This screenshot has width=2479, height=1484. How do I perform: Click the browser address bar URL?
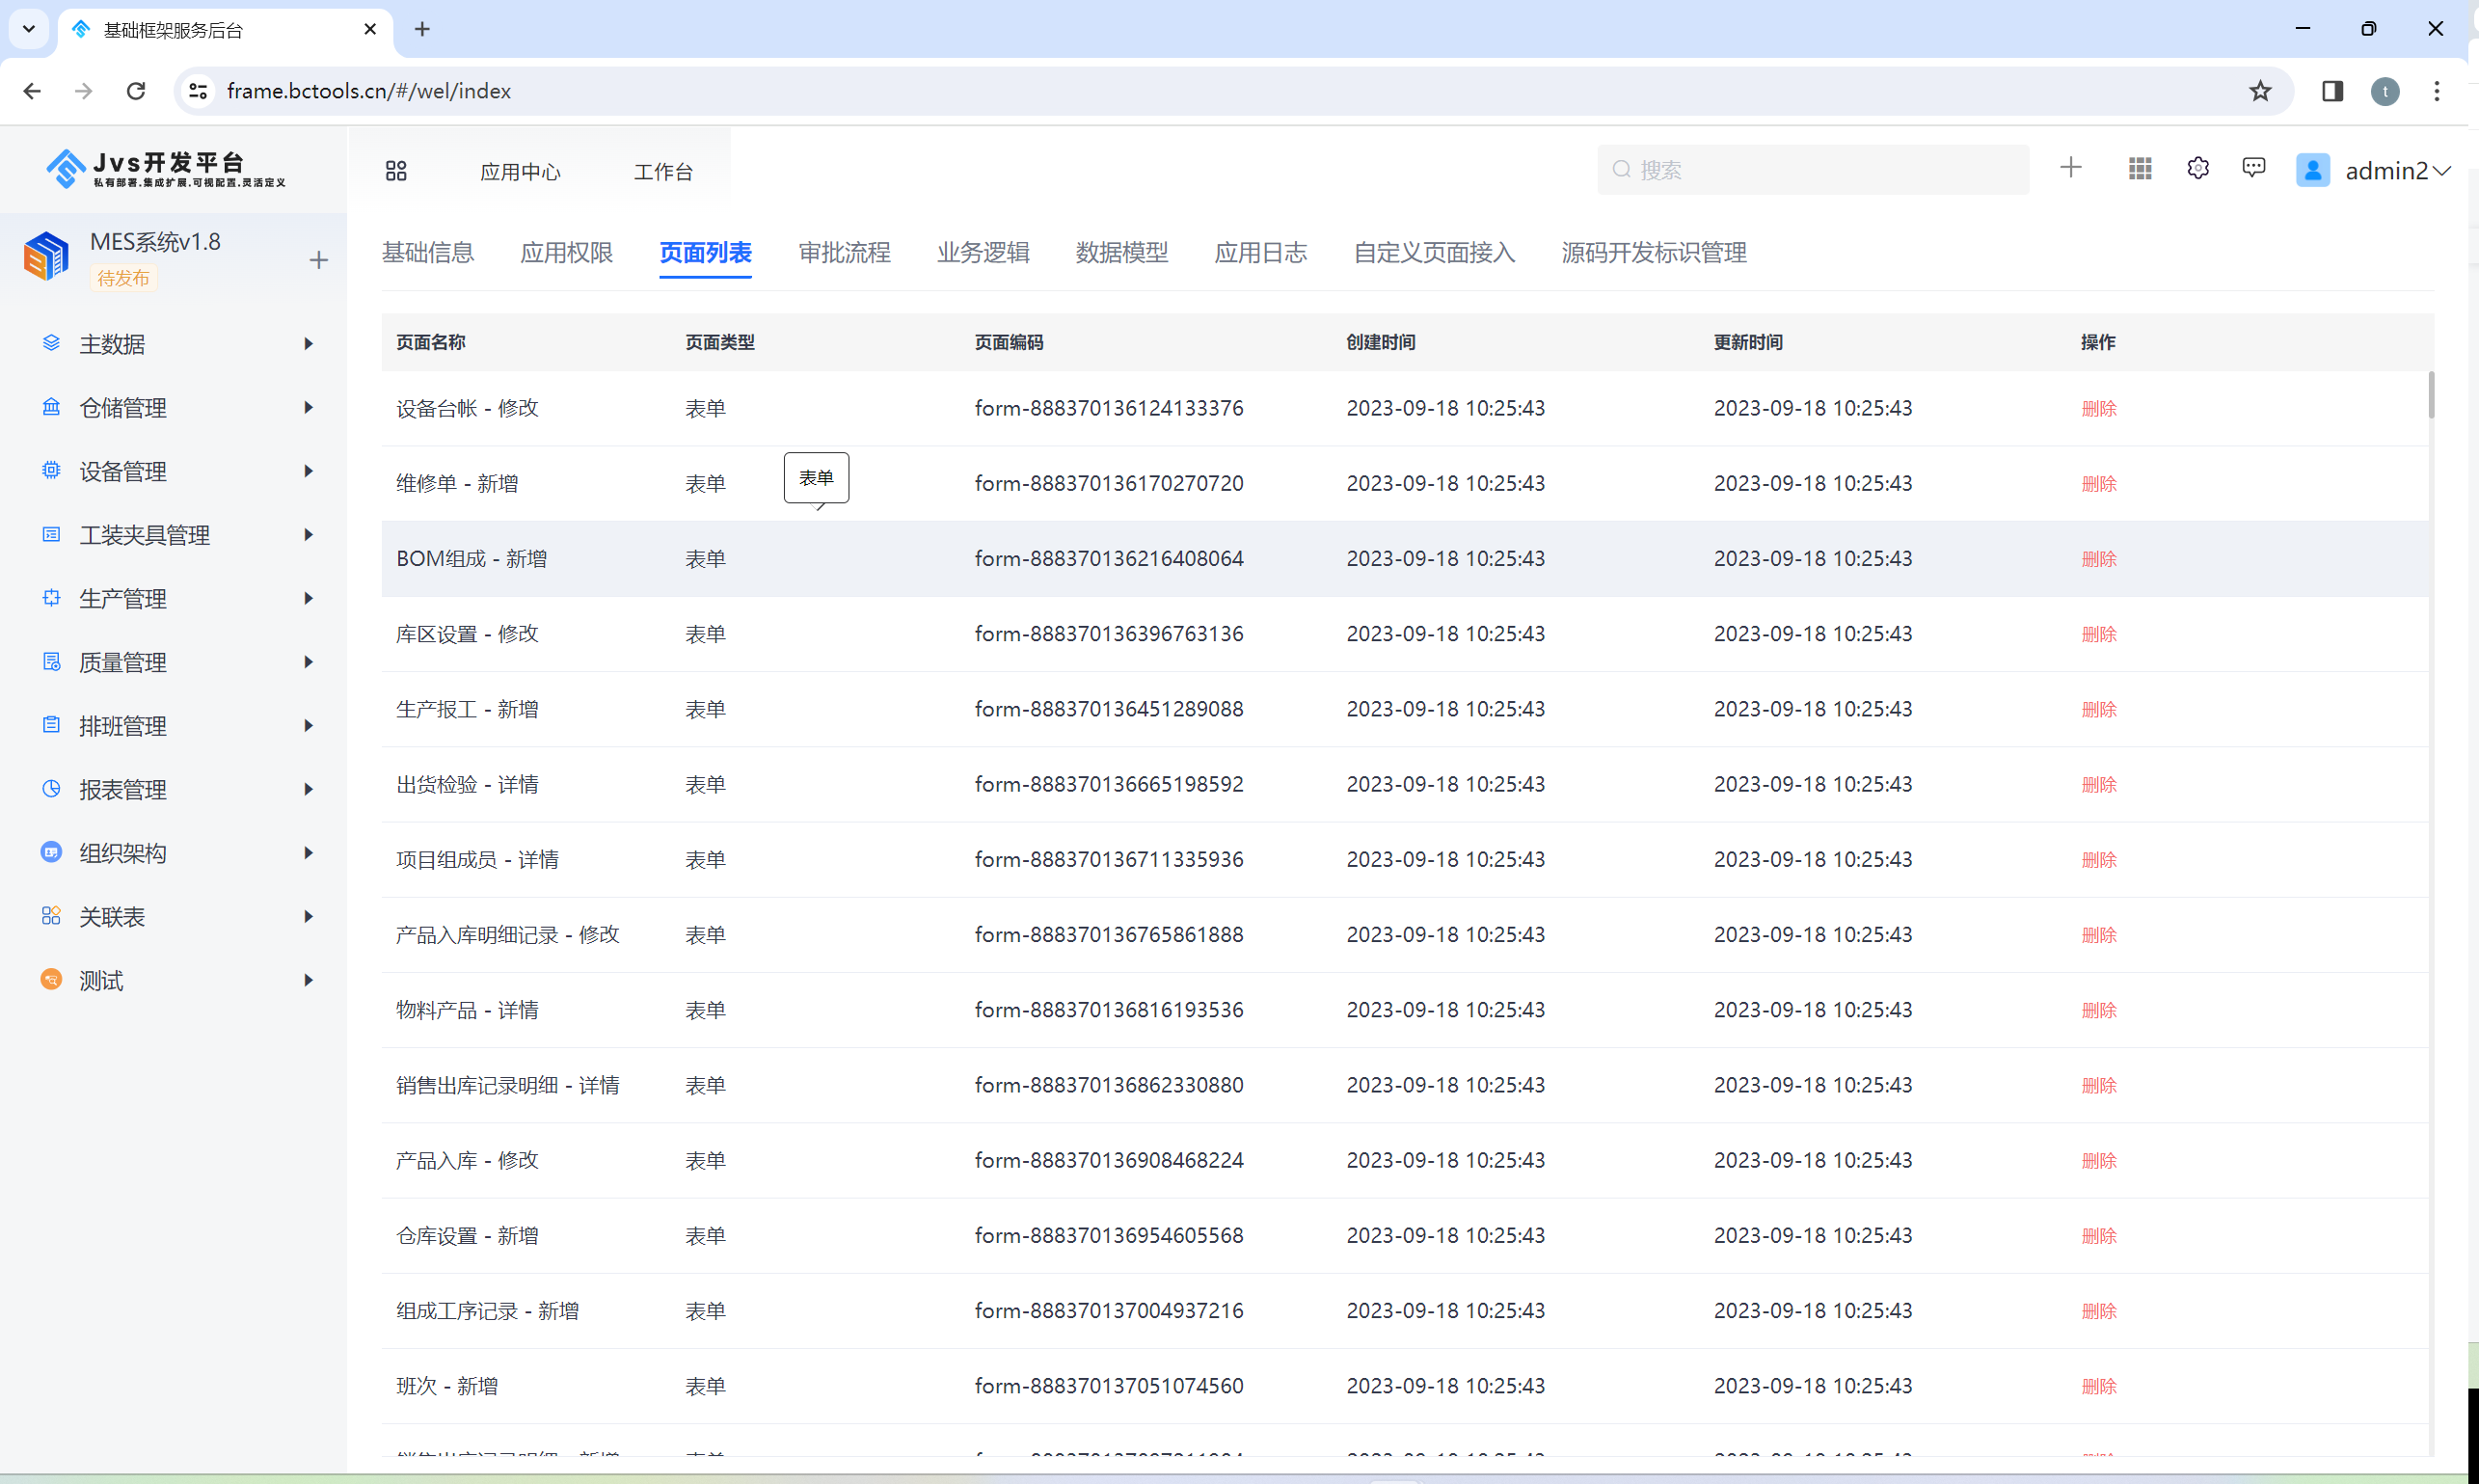point(369,91)
